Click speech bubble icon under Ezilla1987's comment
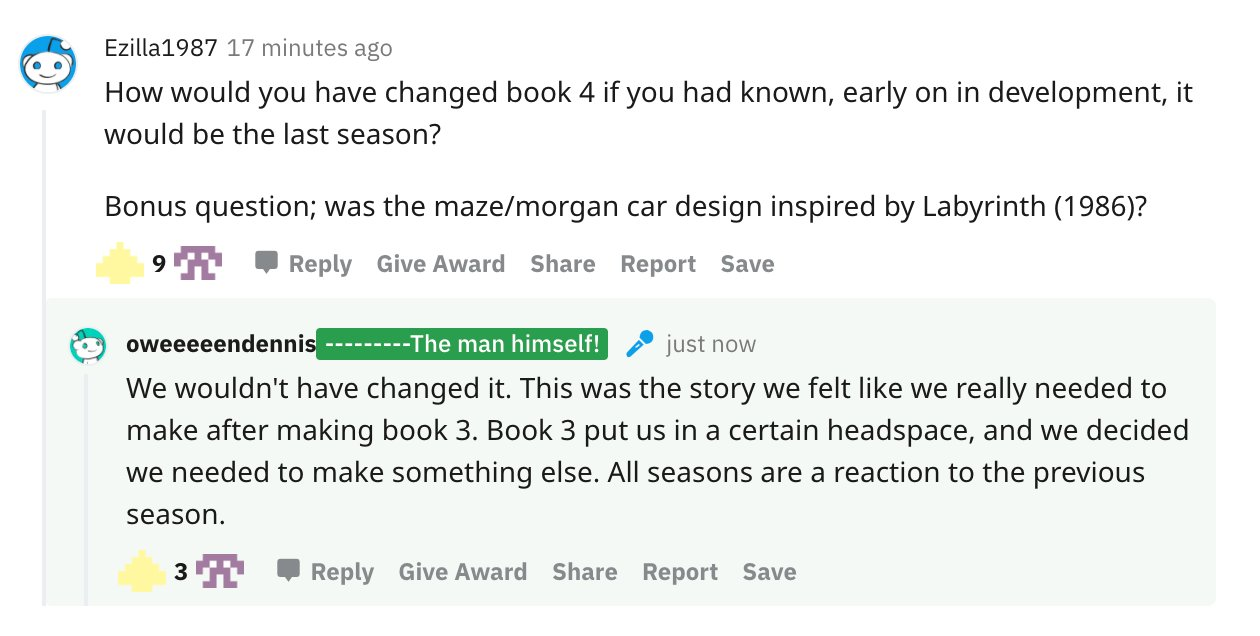This screenshot has height=636, width=1260. pos(266,262)
